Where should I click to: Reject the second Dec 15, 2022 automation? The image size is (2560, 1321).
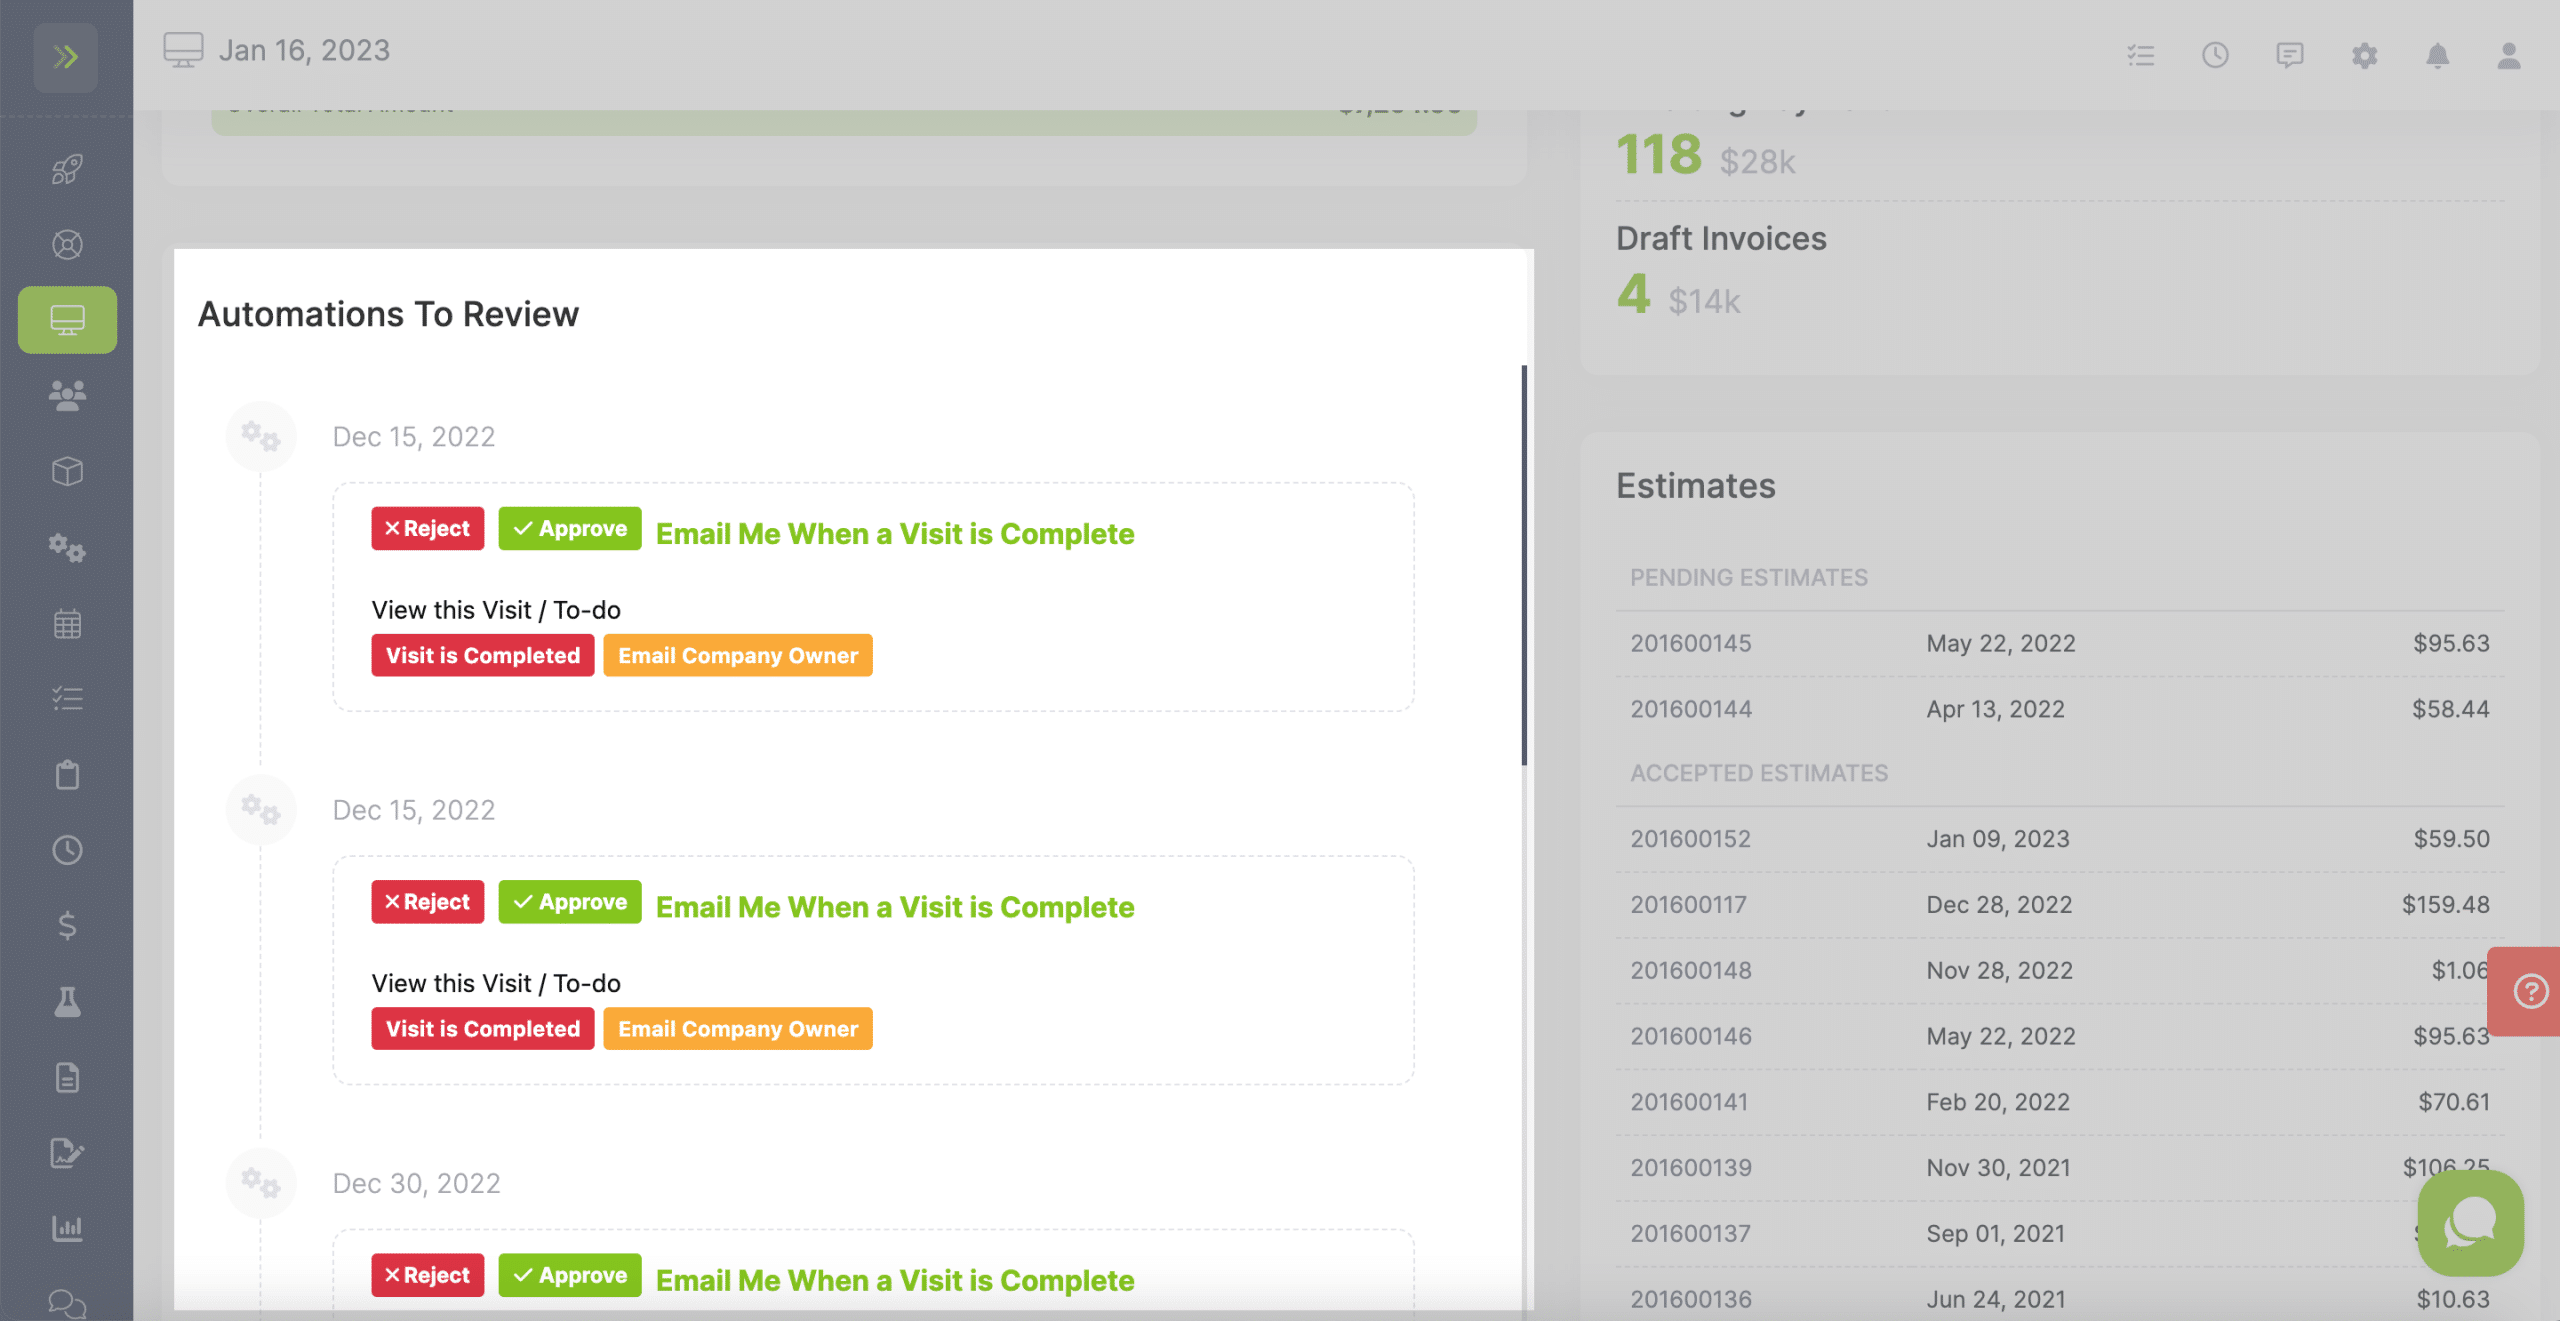click(427, 901)
